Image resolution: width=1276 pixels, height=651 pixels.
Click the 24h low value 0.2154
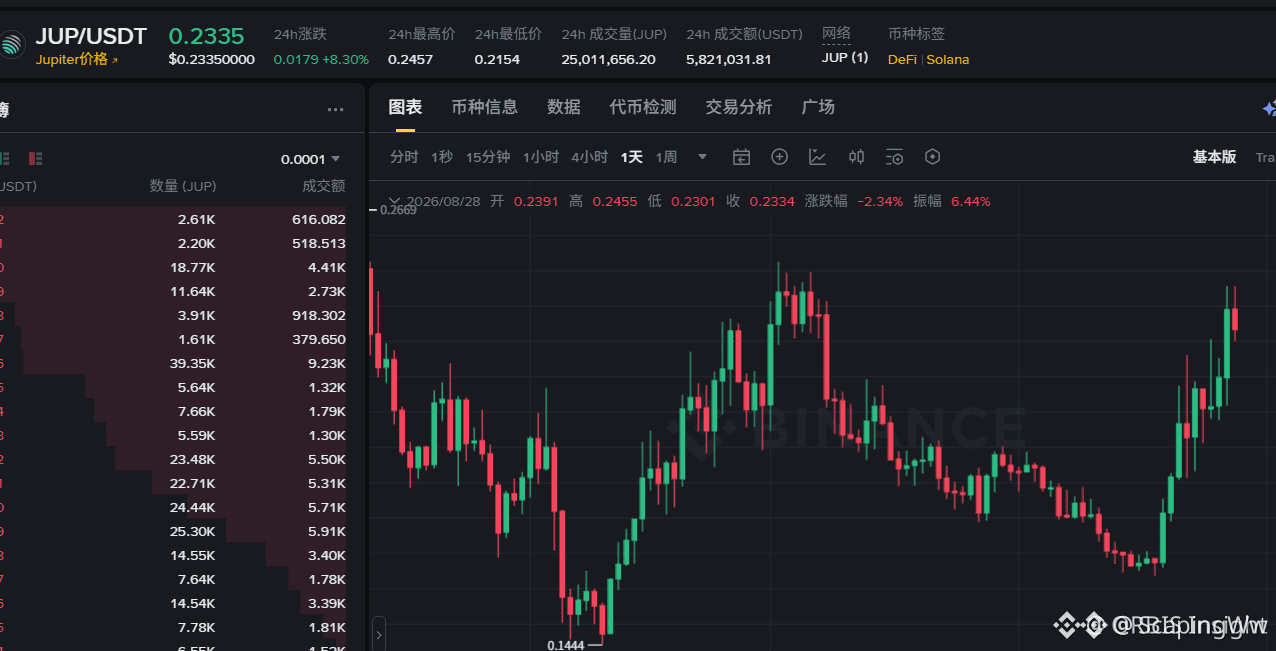[x=497, y=59]
